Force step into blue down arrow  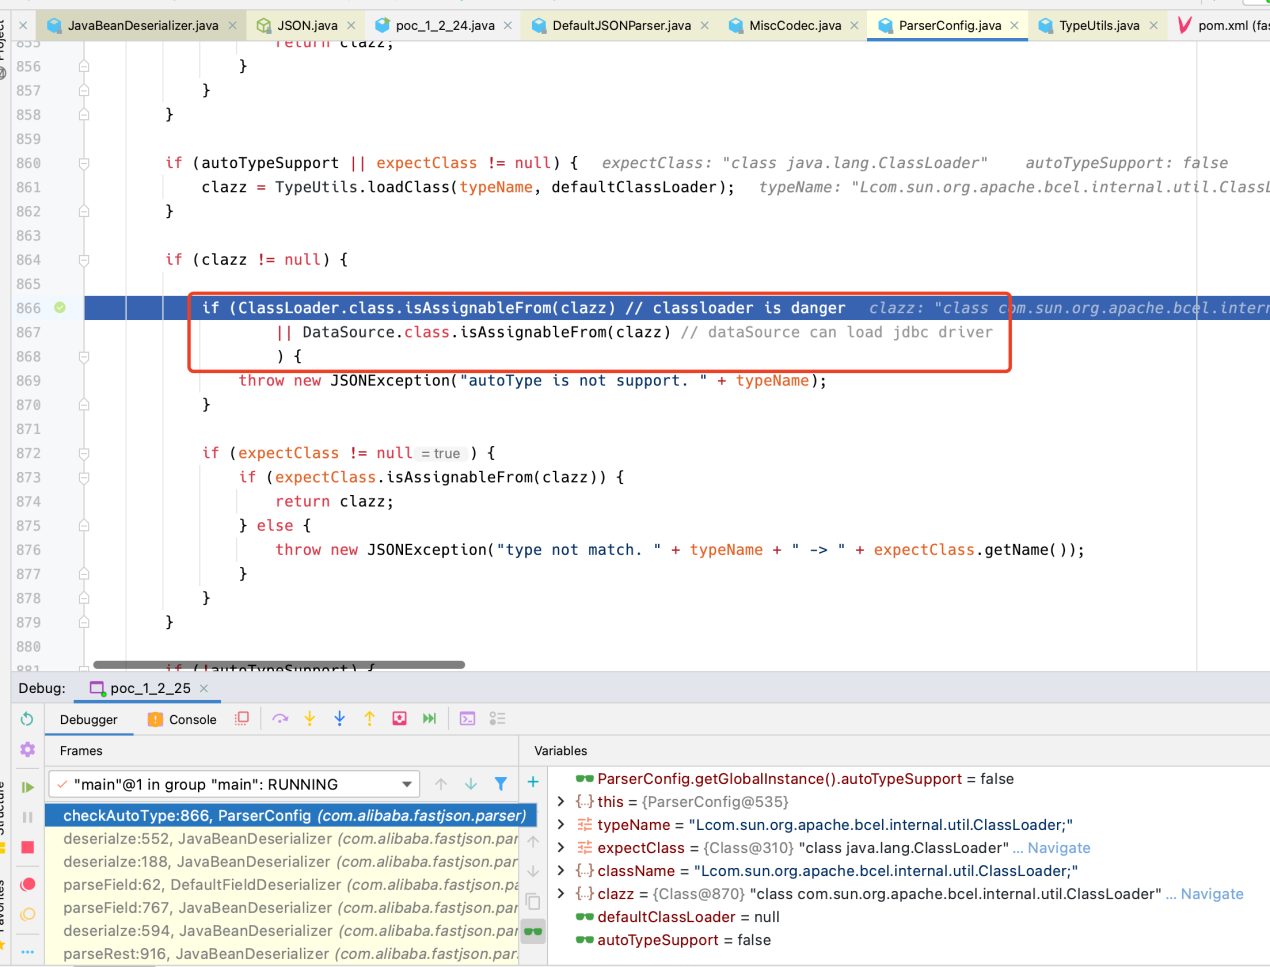(x=340, y=719)
